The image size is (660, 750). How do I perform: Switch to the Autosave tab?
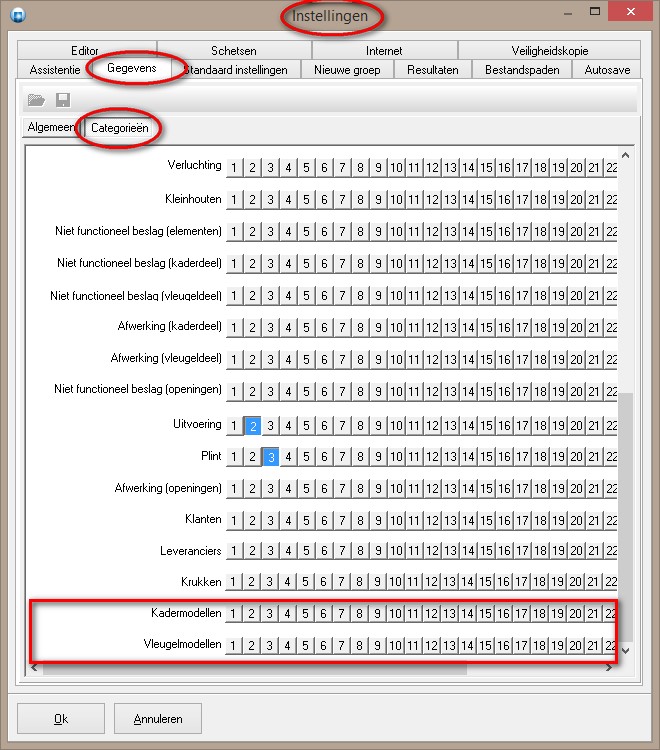coord(607,70)
